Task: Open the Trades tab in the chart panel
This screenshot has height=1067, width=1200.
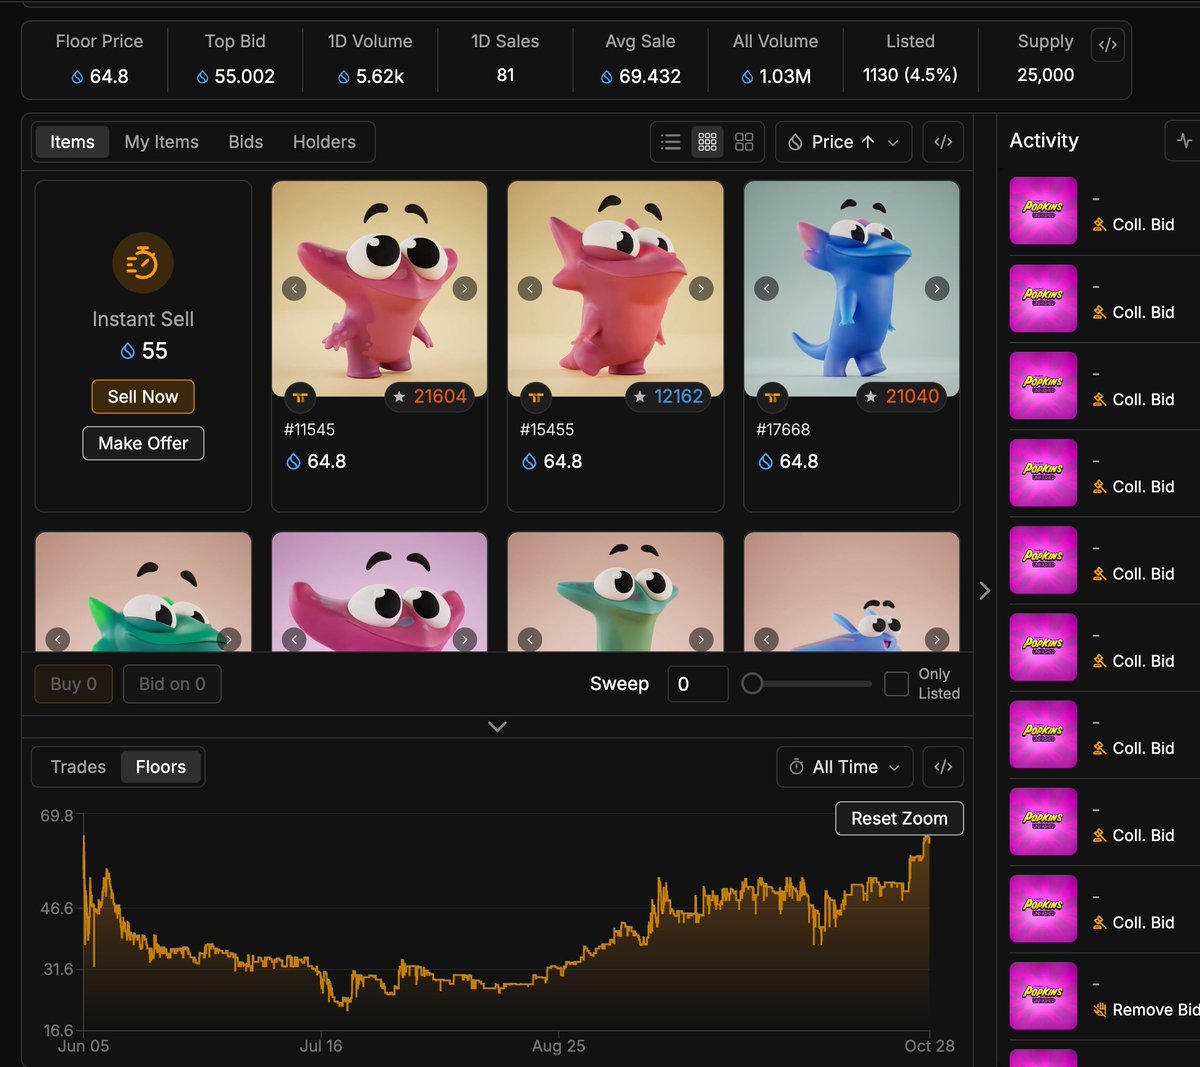Action: click(77, 766)
